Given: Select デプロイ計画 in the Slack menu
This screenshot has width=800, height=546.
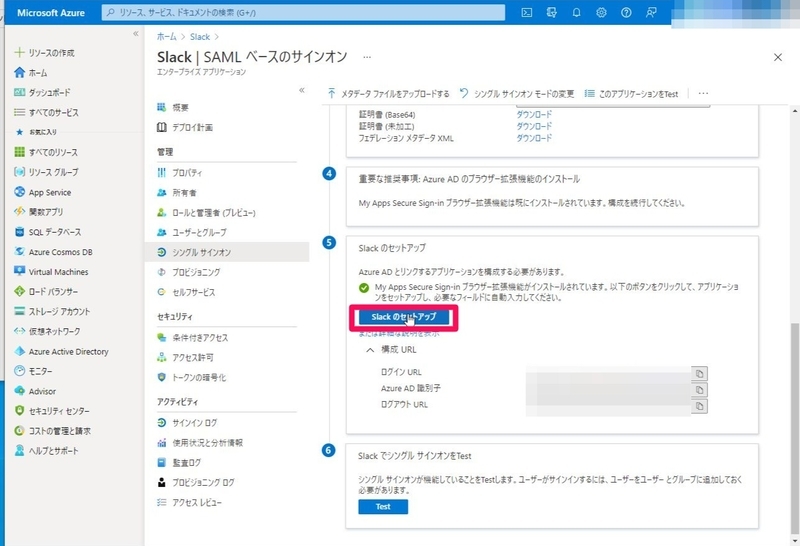Looking at the screenshot, I should point(185,127).
